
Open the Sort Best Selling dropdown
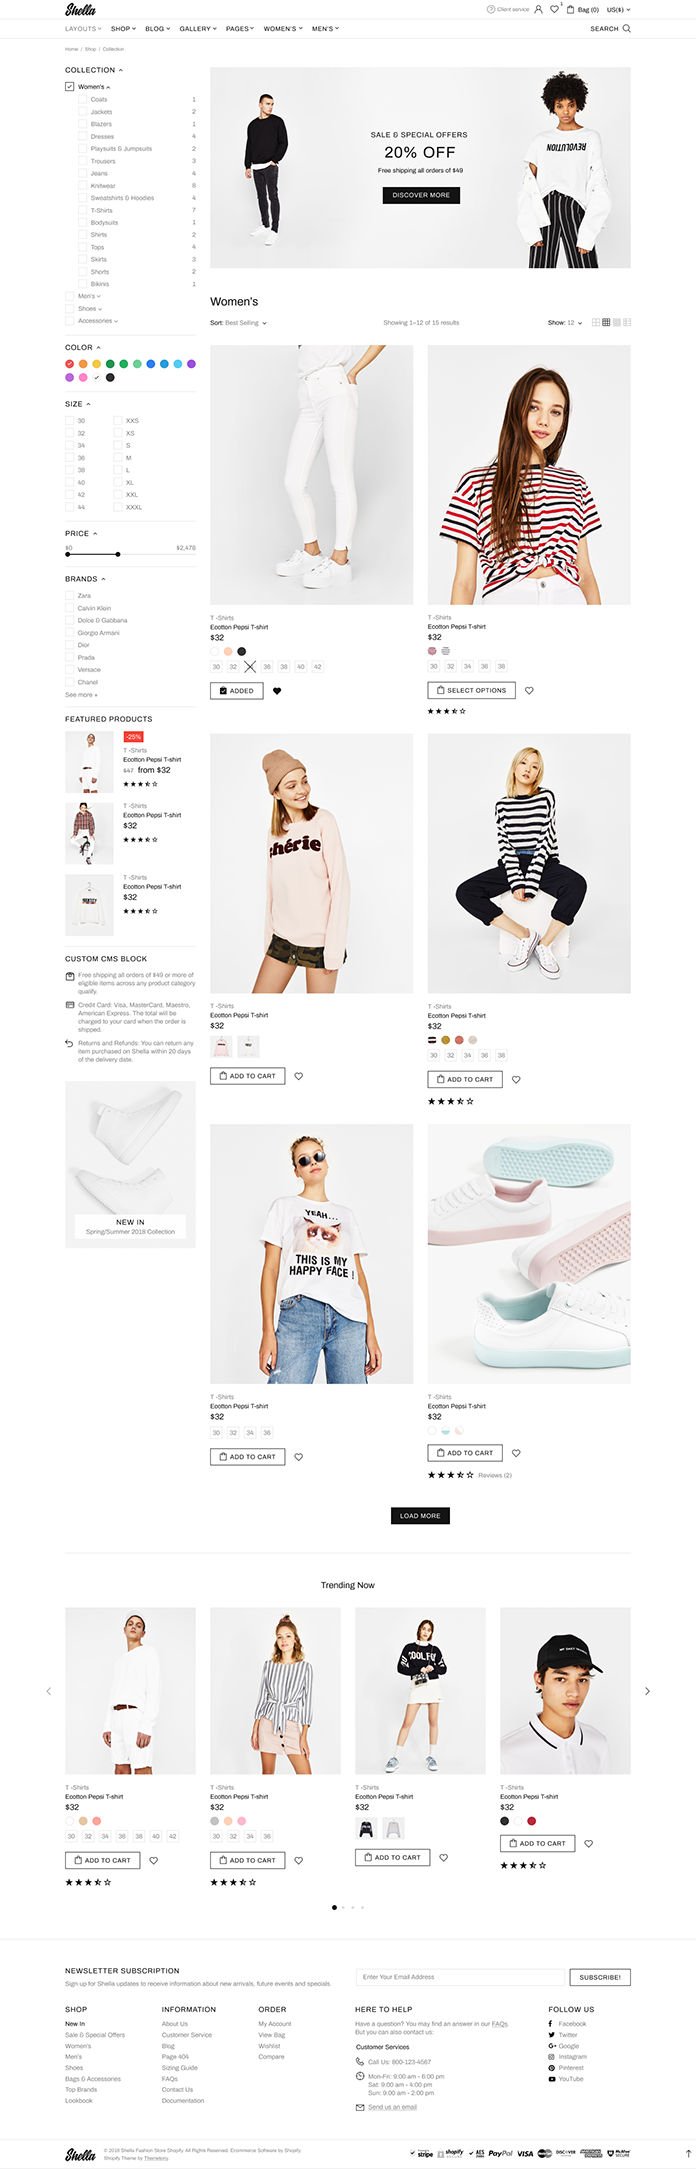238,323
